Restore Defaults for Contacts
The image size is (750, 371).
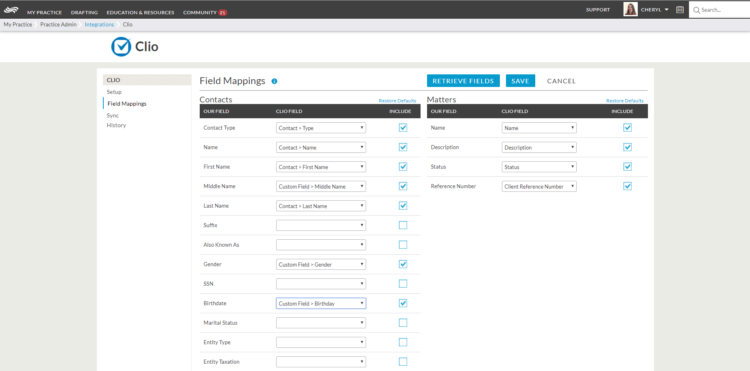tap(397, 101)
